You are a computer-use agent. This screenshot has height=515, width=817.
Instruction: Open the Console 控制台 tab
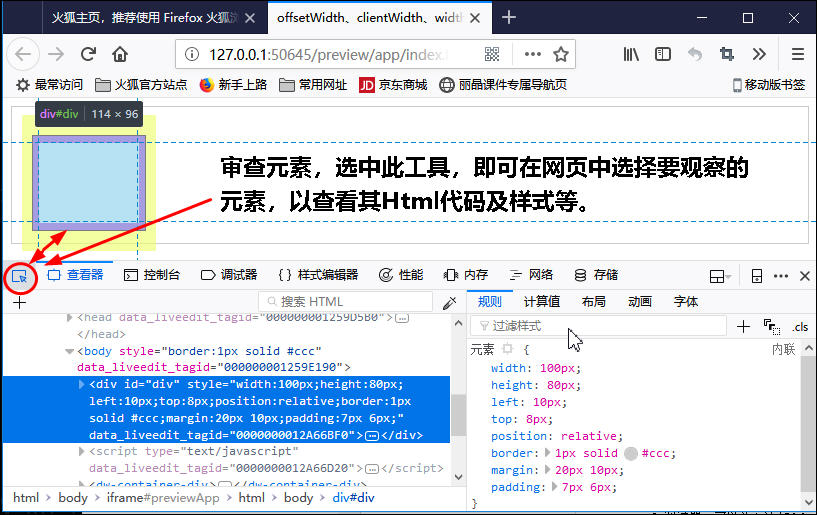[152, 275]
